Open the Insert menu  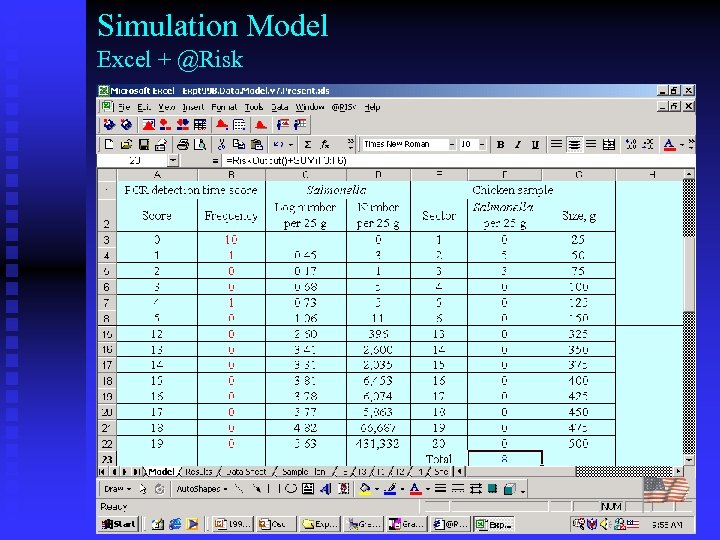(x=193, y=107)
